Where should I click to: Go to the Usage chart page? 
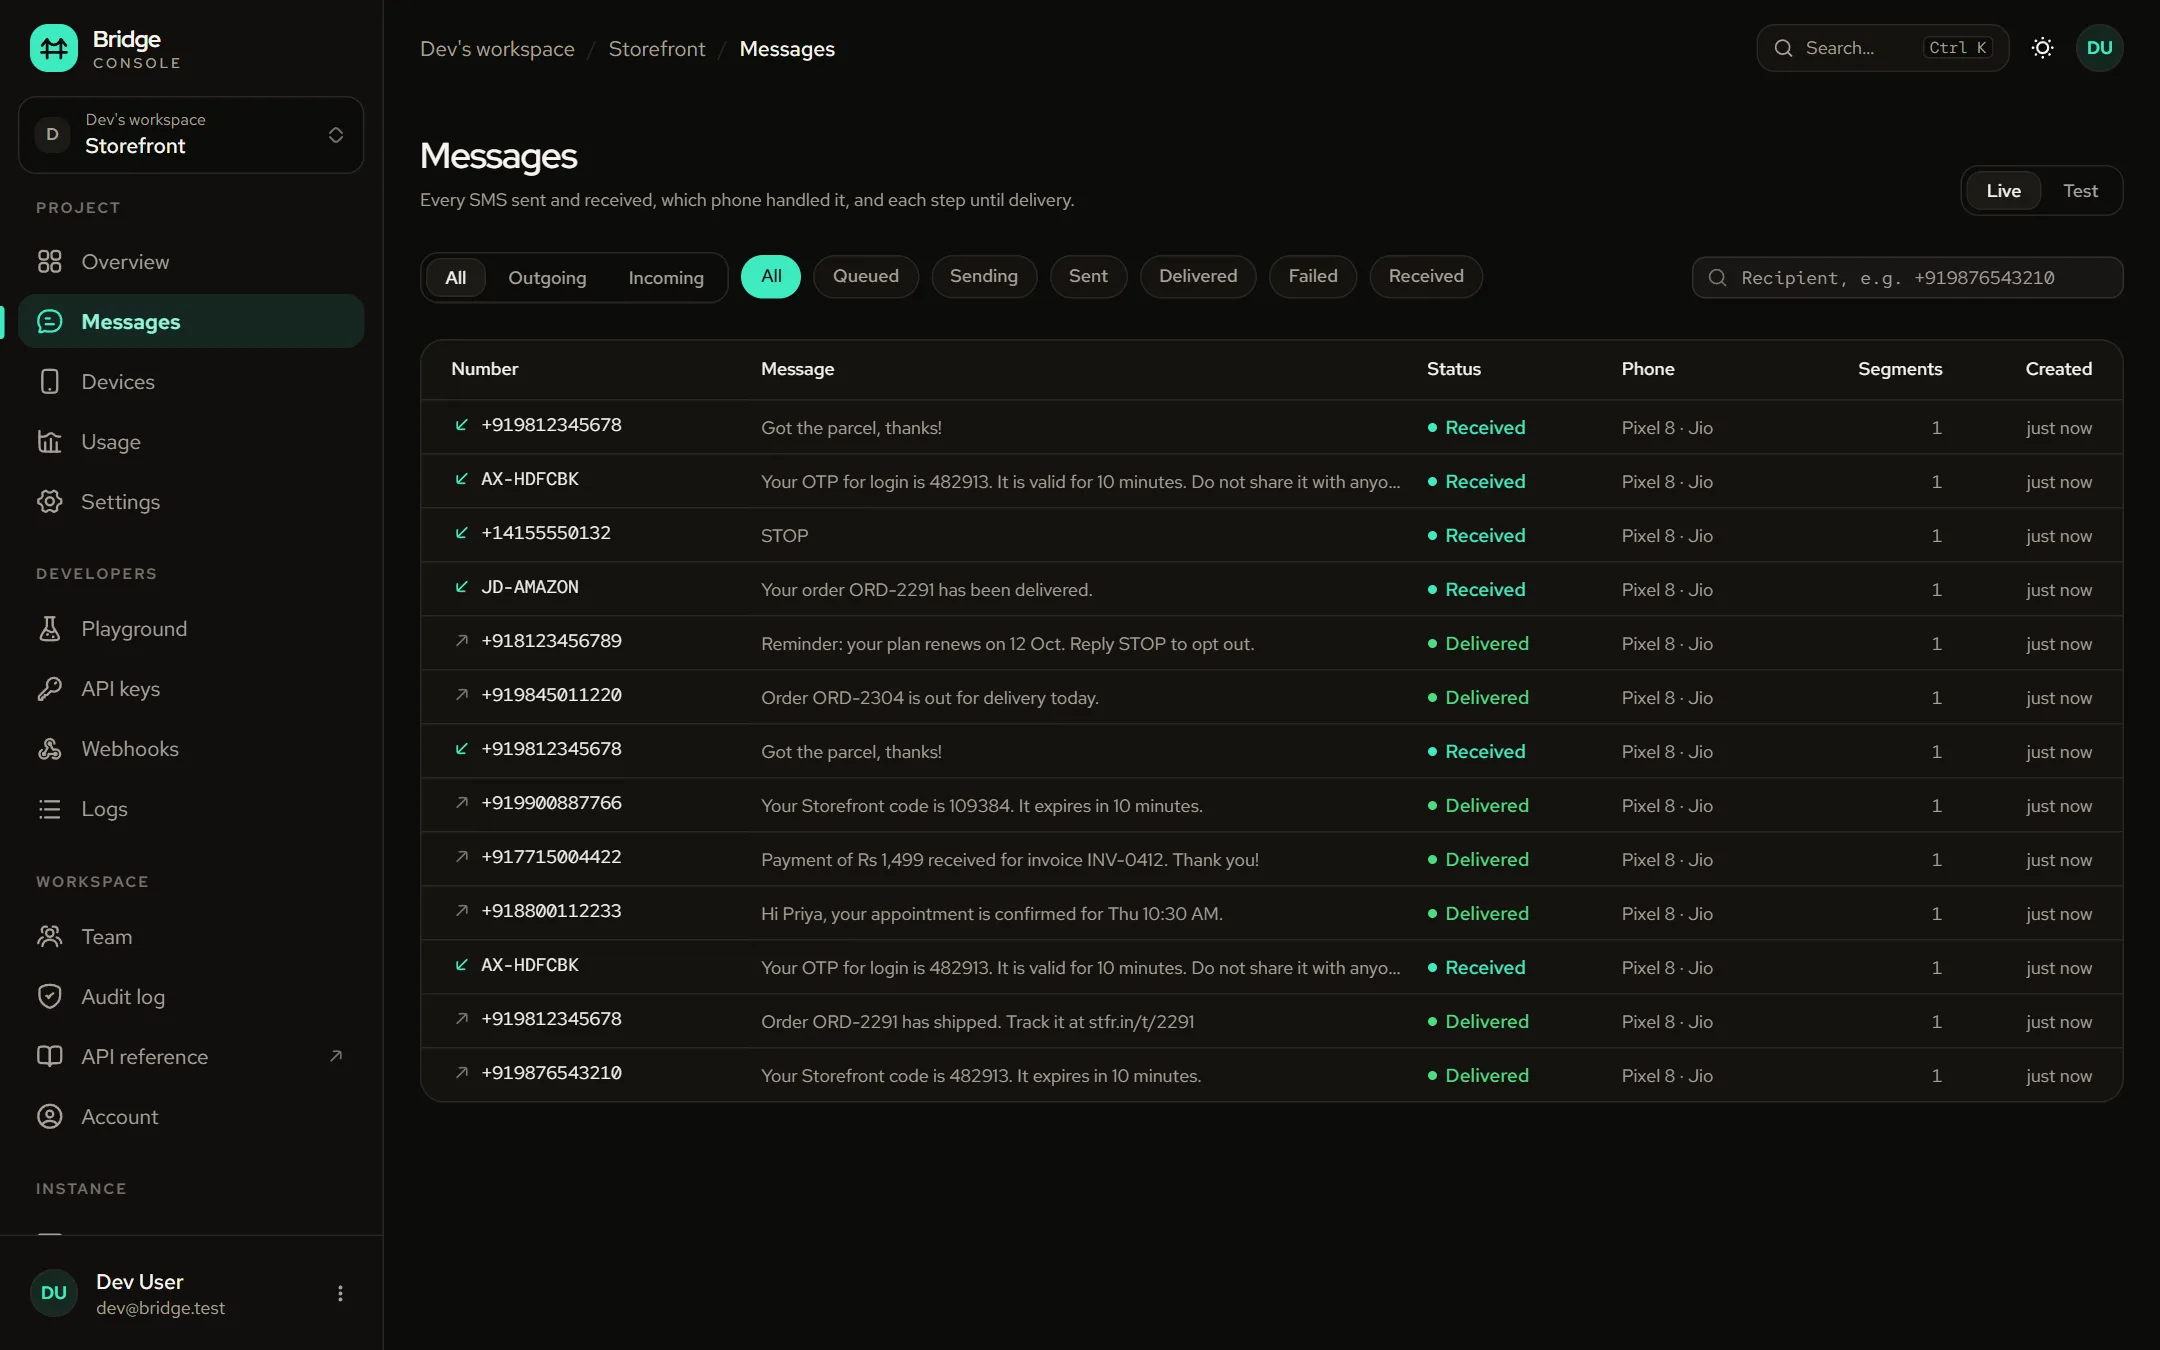190,442
